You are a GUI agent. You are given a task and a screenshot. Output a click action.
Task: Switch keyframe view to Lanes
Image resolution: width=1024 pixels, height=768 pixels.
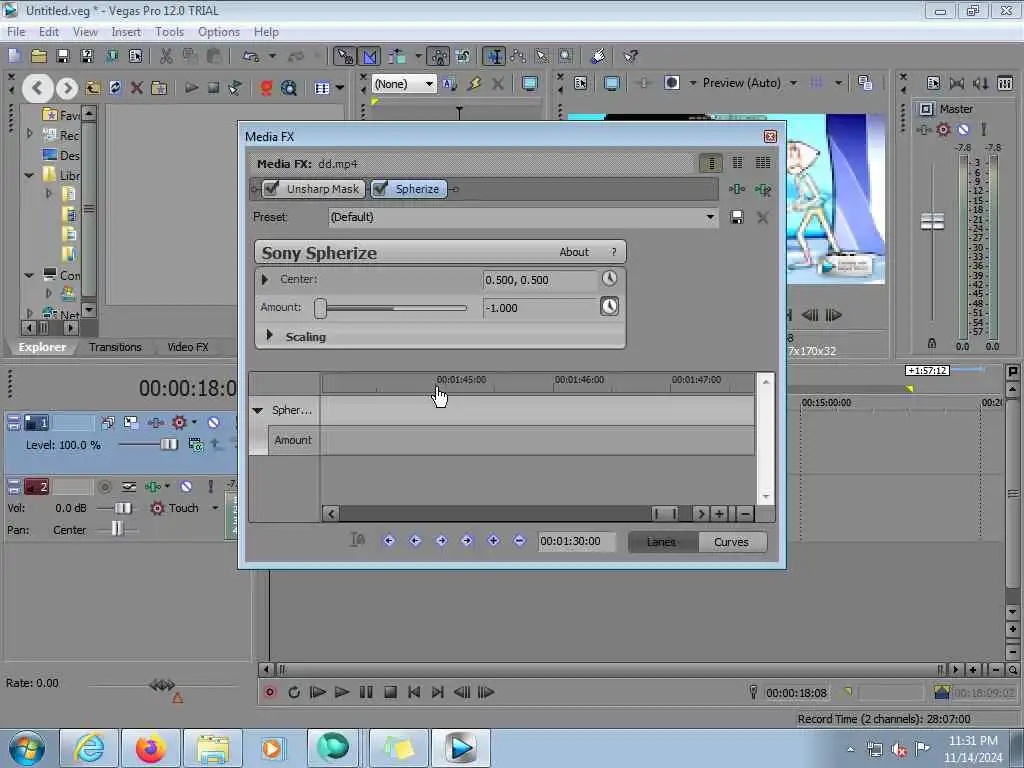click(662, 542)
